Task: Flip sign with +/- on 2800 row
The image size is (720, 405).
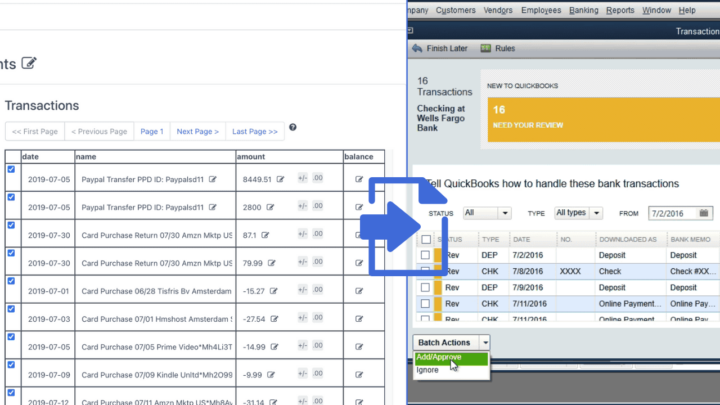Action: click(302, 206)
